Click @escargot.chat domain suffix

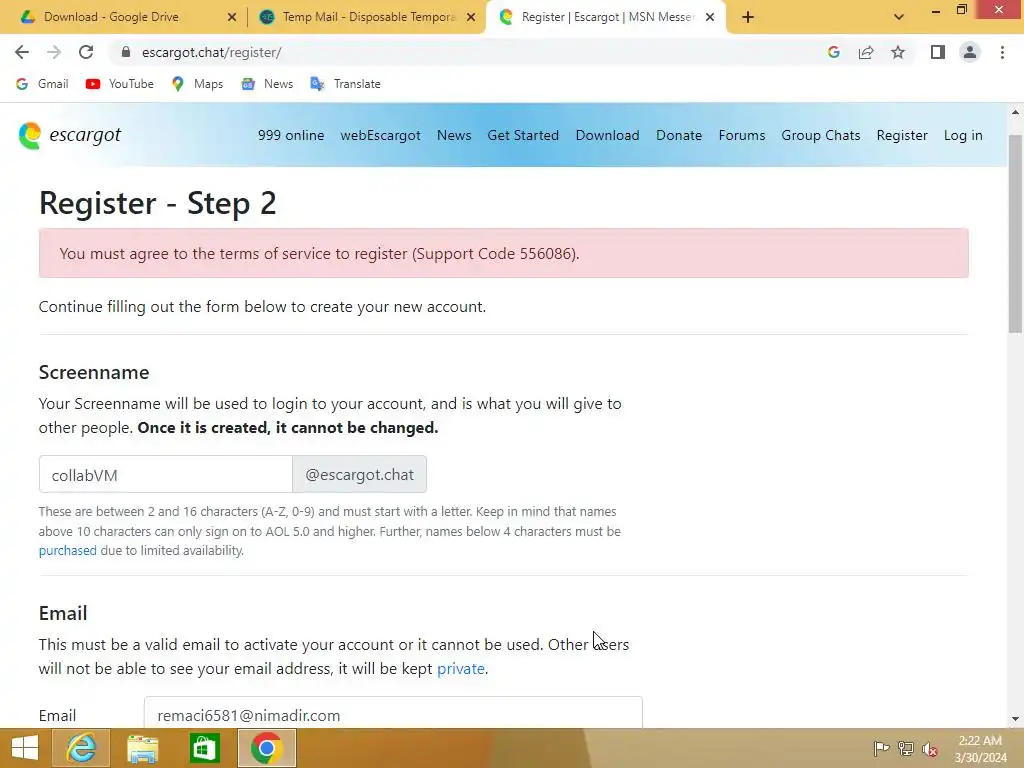359,474
